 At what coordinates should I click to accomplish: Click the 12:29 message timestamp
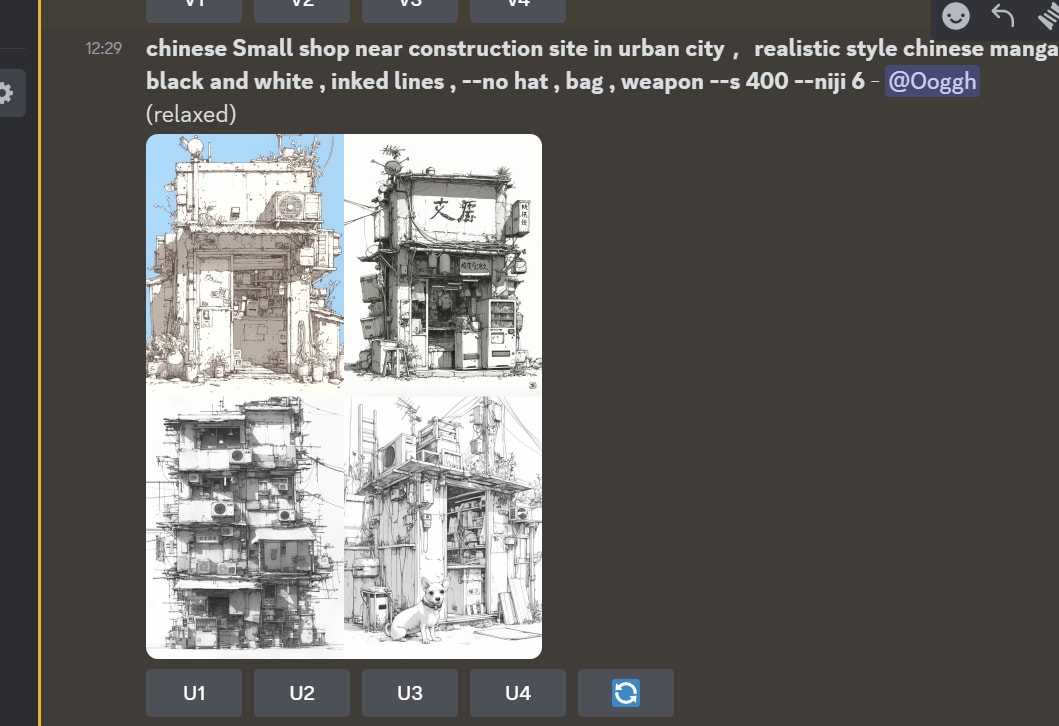click(103, 49)
